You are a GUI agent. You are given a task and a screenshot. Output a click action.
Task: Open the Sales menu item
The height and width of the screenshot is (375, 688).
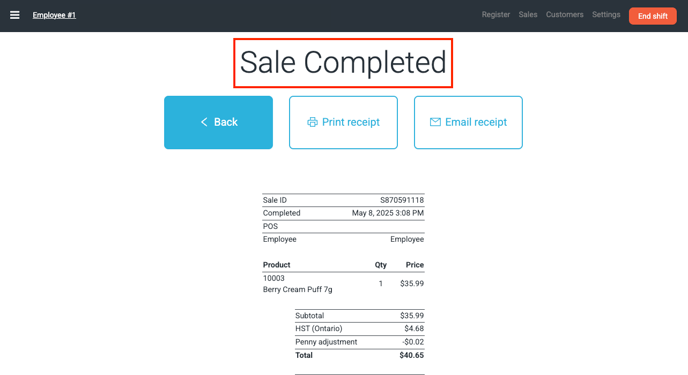coord(528,14)
